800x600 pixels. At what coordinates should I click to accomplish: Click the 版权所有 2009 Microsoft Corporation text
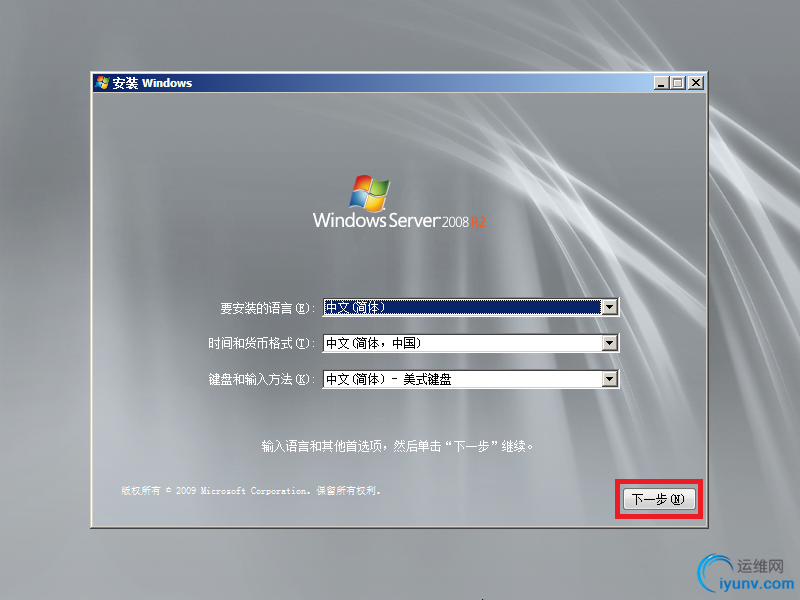[x=251, y=491]
